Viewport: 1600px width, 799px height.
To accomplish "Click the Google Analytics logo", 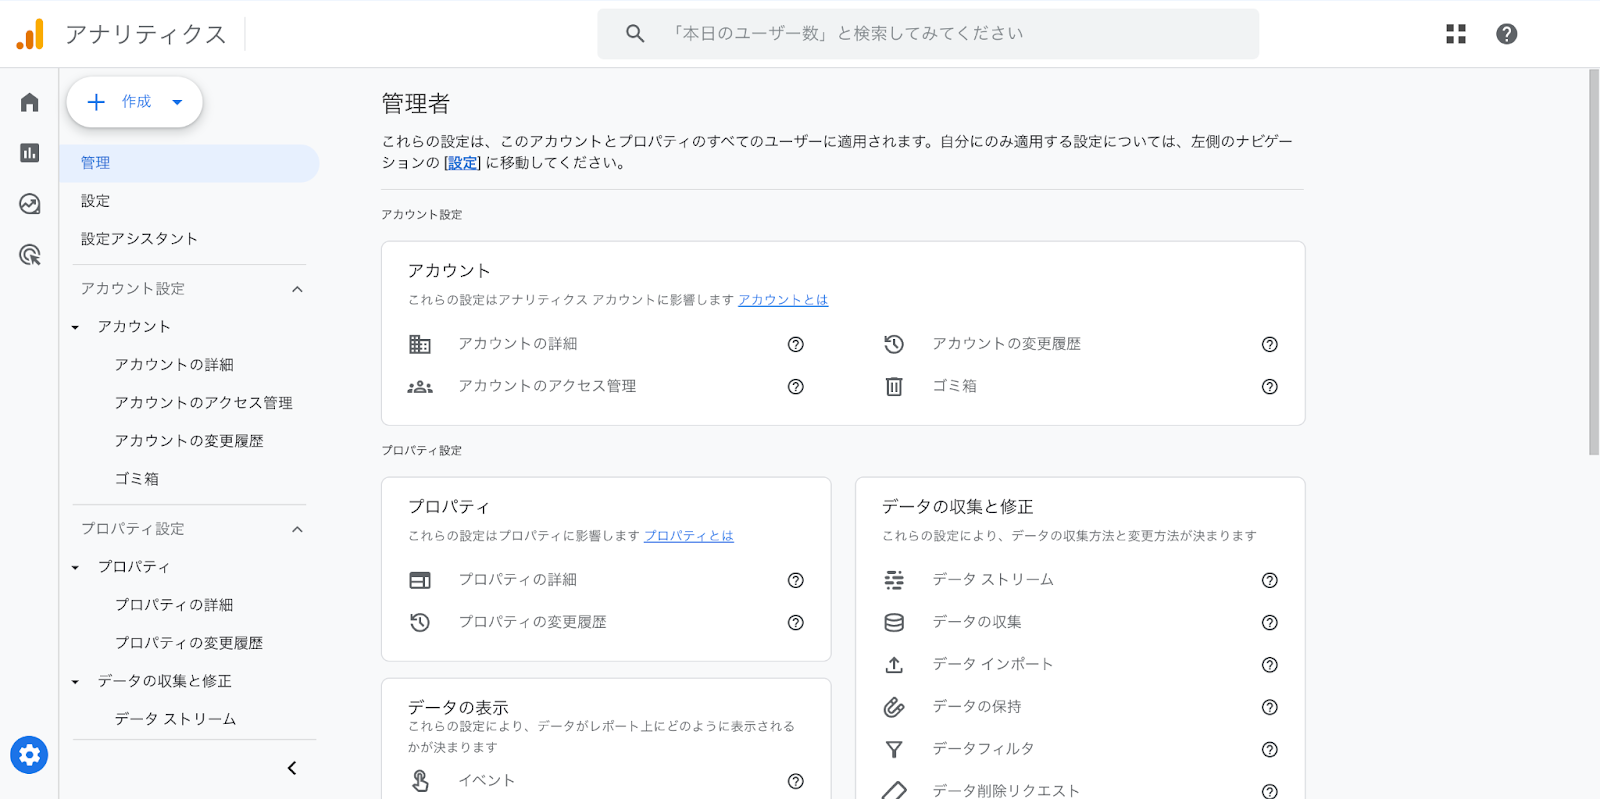I will (x=30, y=34).
